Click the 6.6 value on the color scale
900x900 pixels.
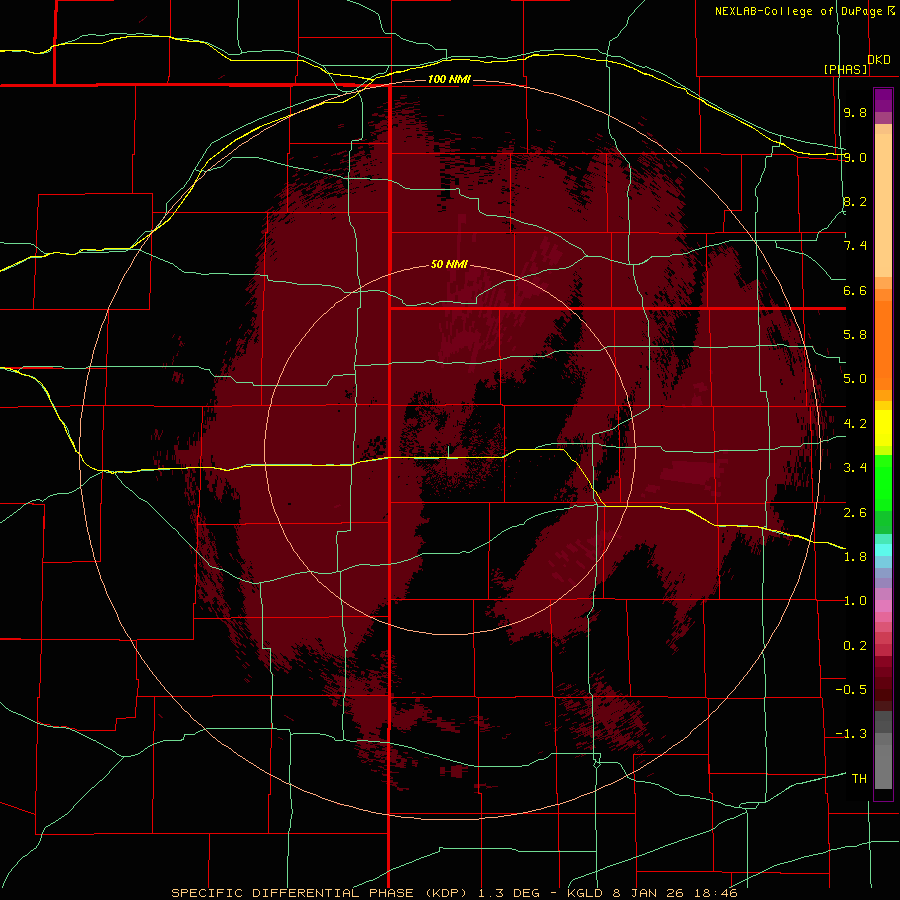click(x=855, y=290)
